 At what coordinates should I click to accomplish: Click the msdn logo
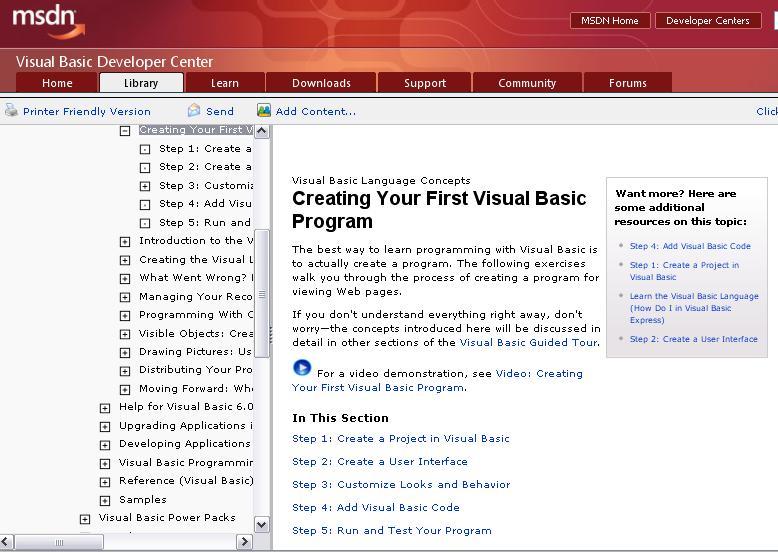click(48, 22)
